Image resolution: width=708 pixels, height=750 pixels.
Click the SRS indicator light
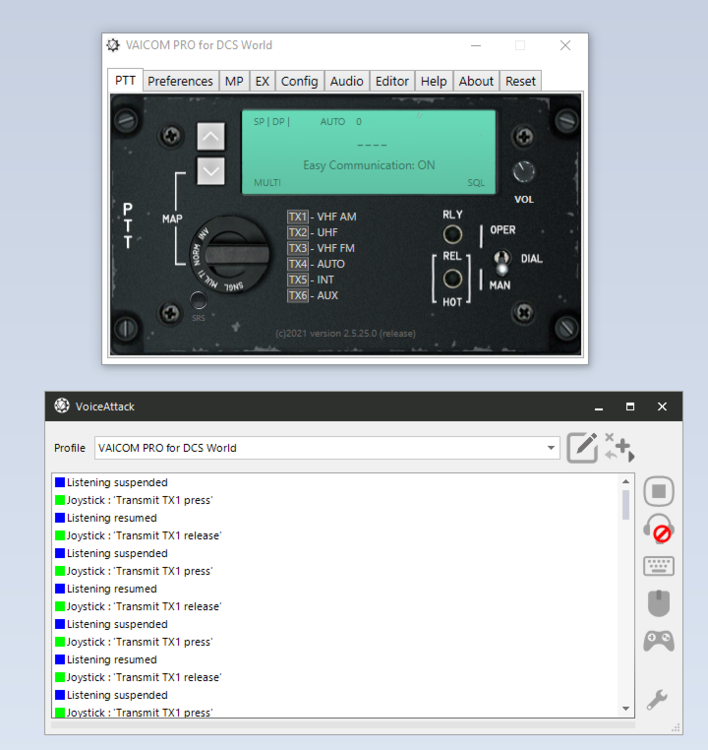(x=198, y=300)
